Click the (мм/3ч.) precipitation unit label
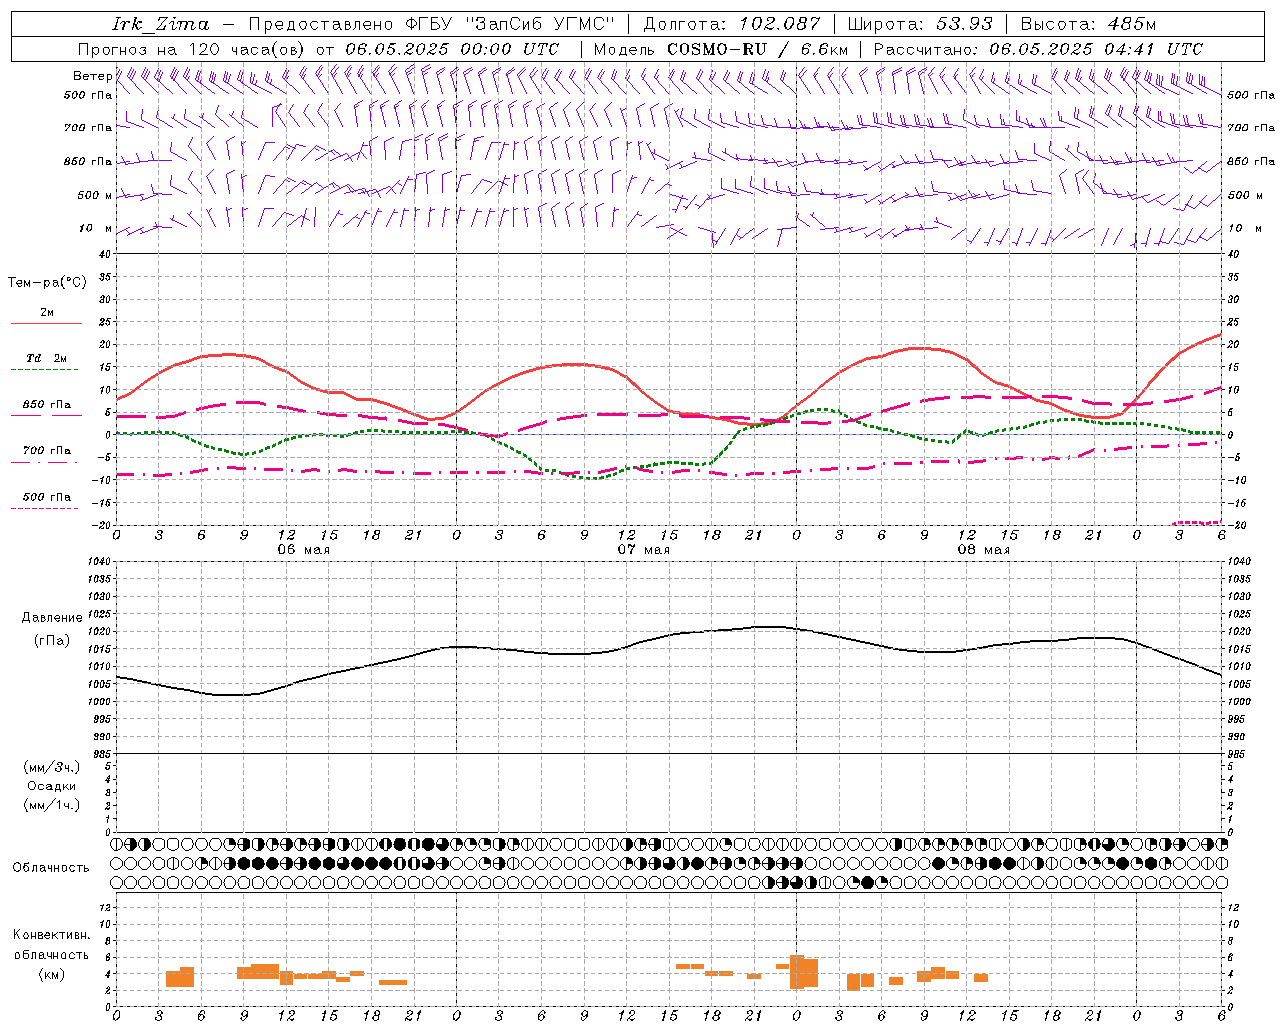 pyautogui.click(x=52, y=767)
